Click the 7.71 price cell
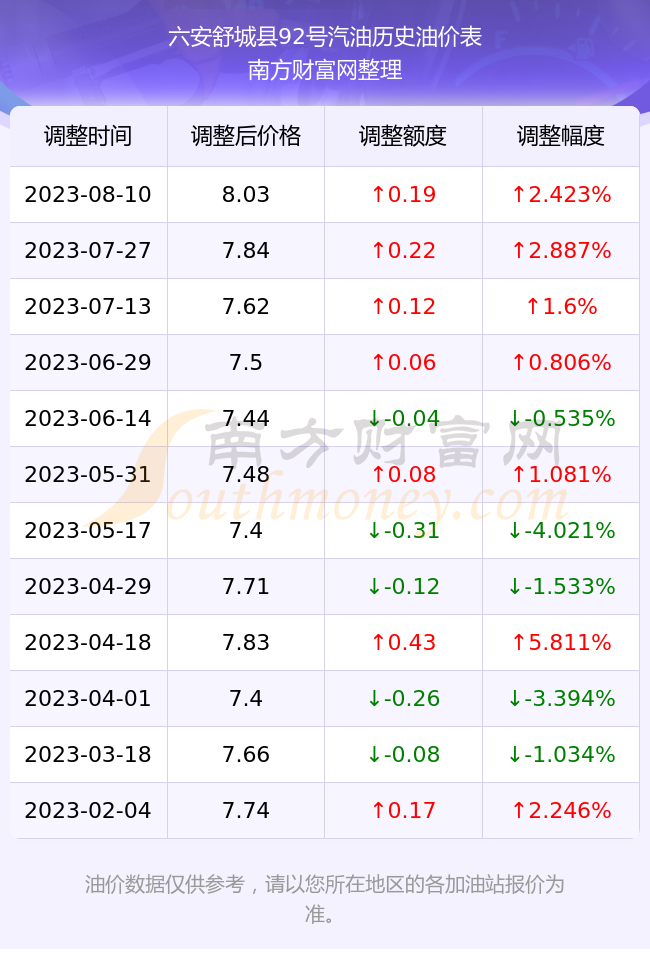 coord(246,586)
